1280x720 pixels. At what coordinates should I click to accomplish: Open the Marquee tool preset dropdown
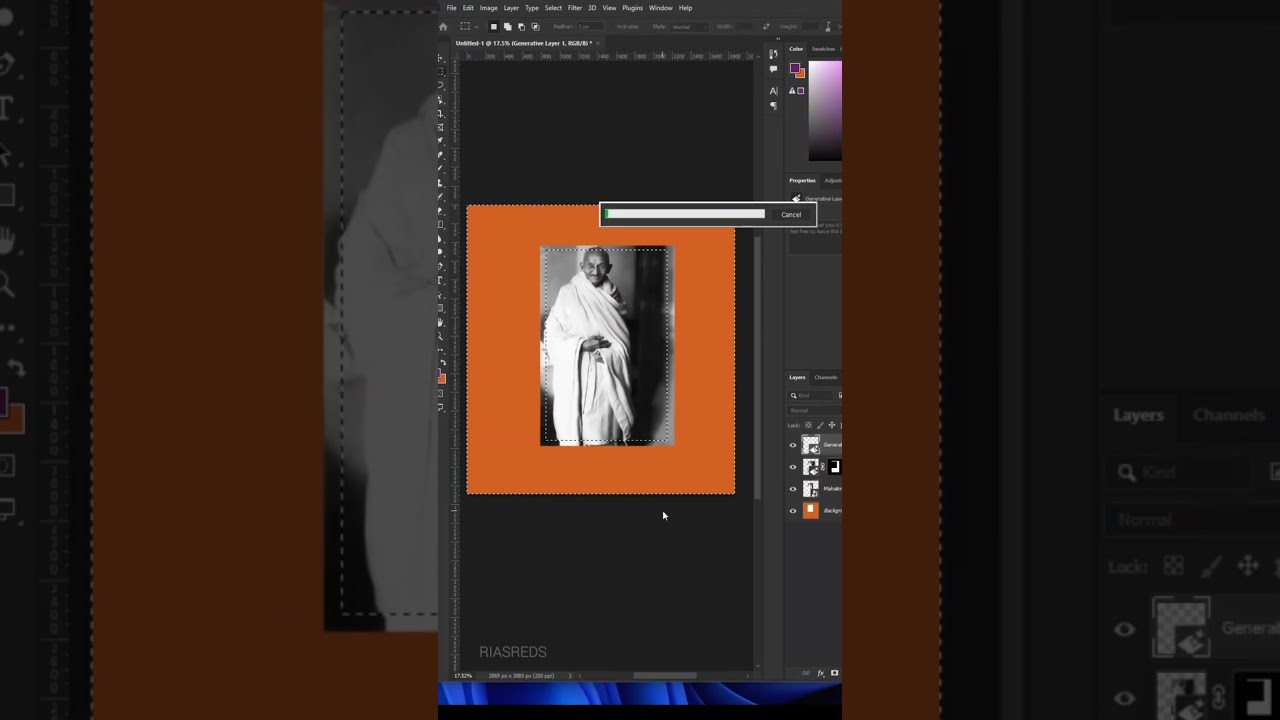coord(477,27)
